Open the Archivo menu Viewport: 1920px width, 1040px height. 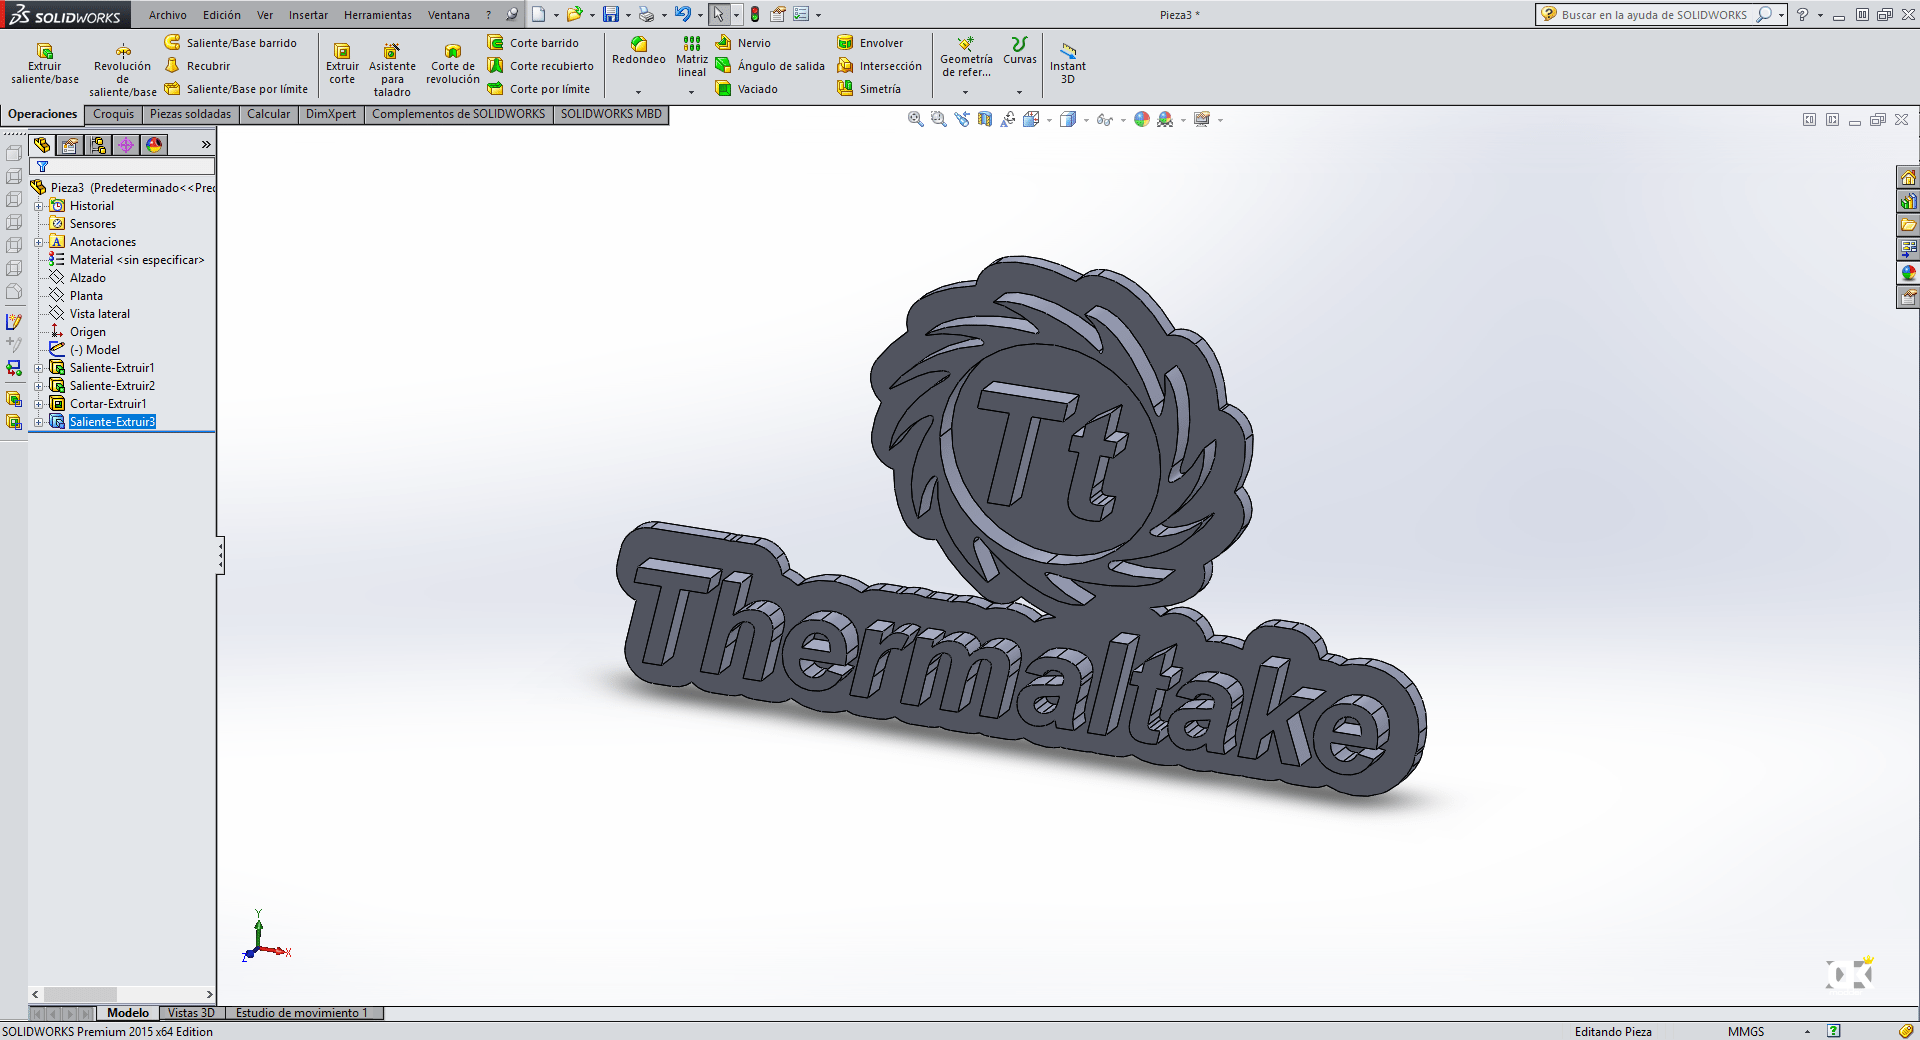click(167, 15)
